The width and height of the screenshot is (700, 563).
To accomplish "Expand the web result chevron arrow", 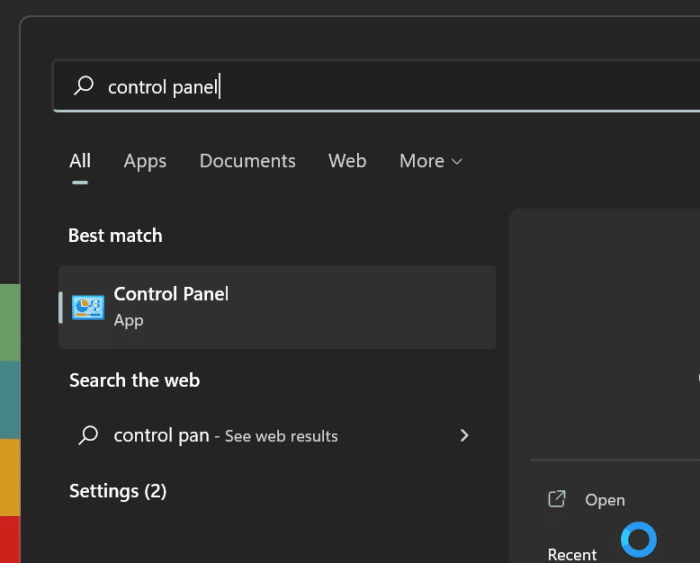I will pos(464,435).
